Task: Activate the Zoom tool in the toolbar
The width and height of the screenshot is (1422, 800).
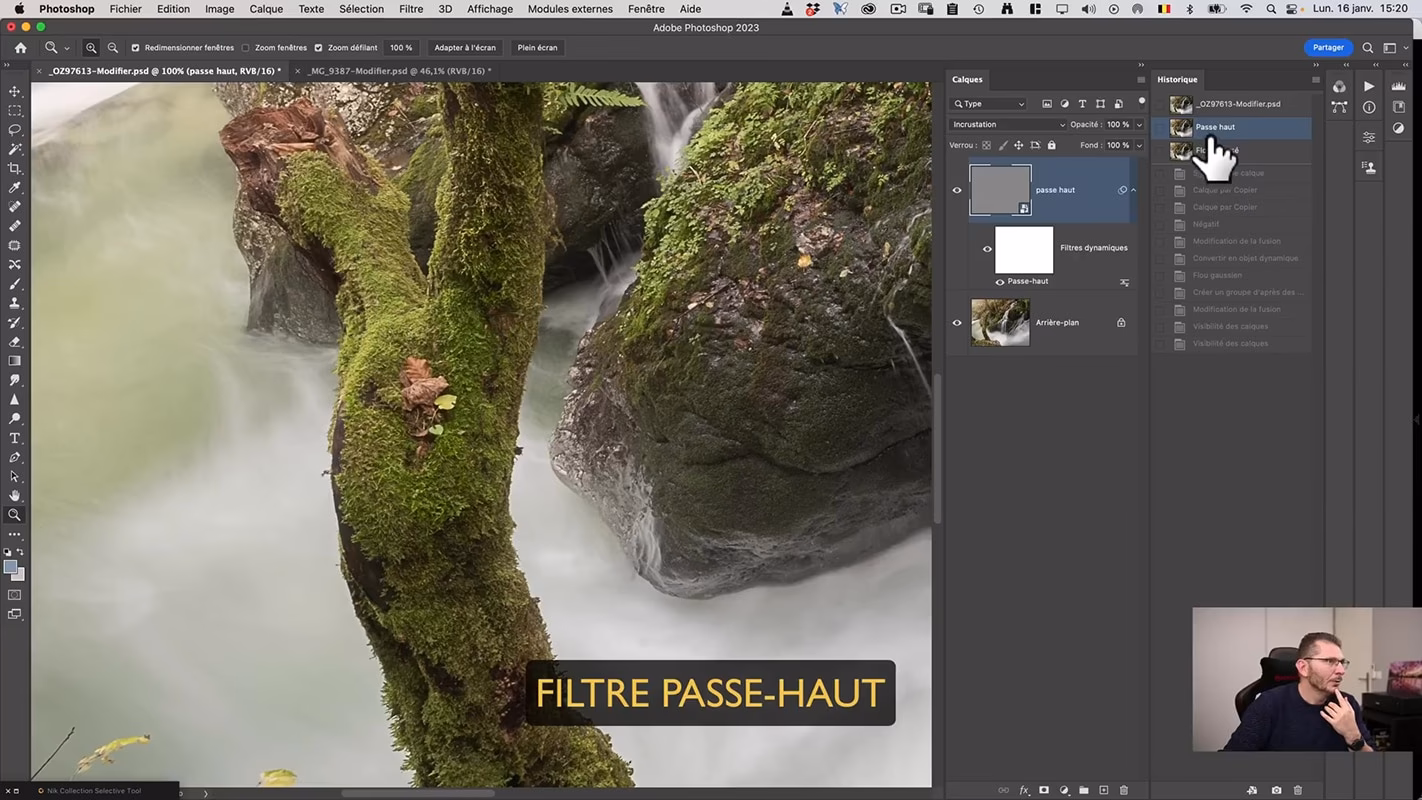Action: 14,515
